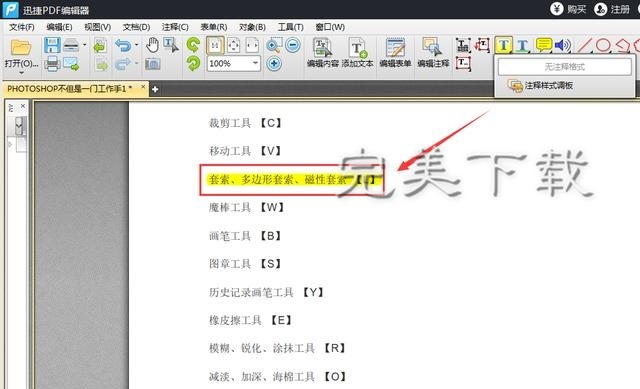The image size is (640, 389).
Task: Click the text line 魔棒工具 【W】
Action: coord(246,207)
